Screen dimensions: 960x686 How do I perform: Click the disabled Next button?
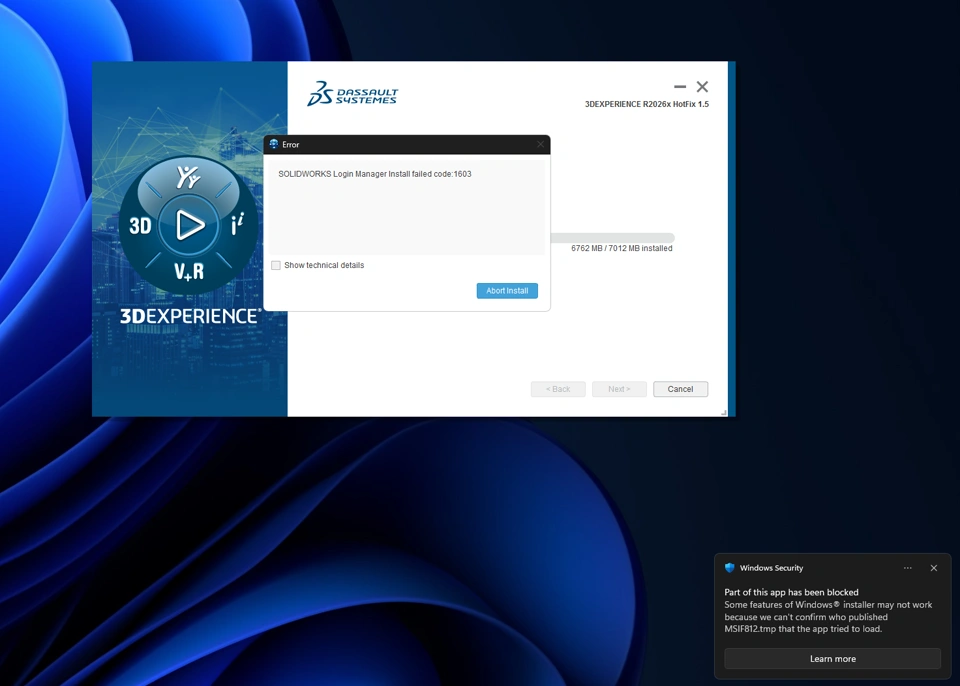point(619,389)
